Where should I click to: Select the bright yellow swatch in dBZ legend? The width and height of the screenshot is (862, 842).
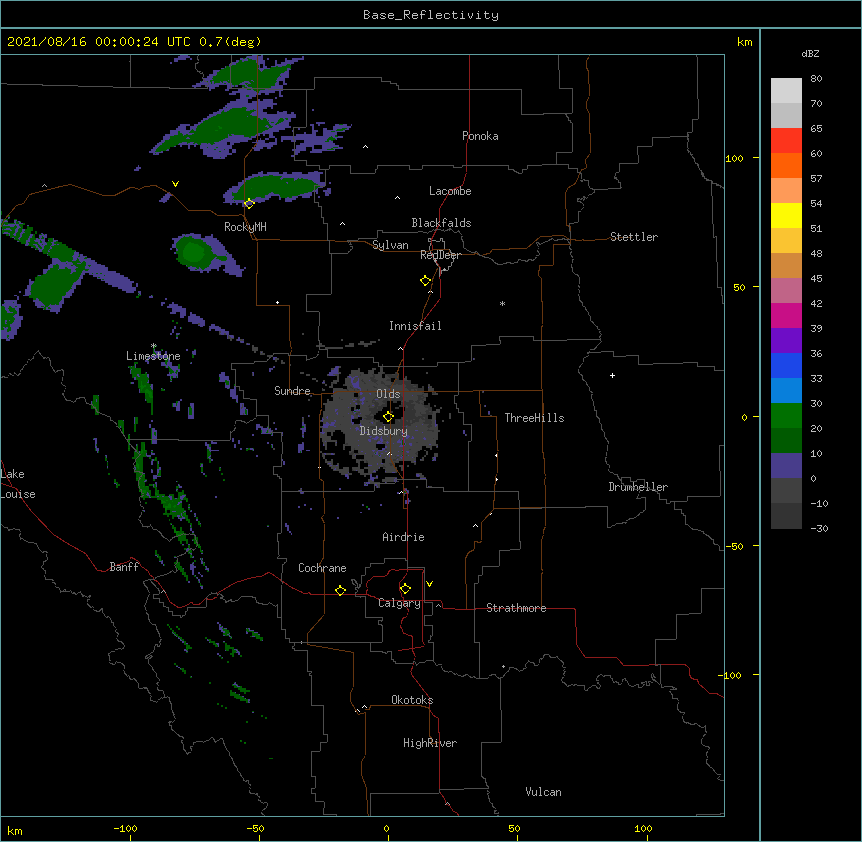point(786,215)
